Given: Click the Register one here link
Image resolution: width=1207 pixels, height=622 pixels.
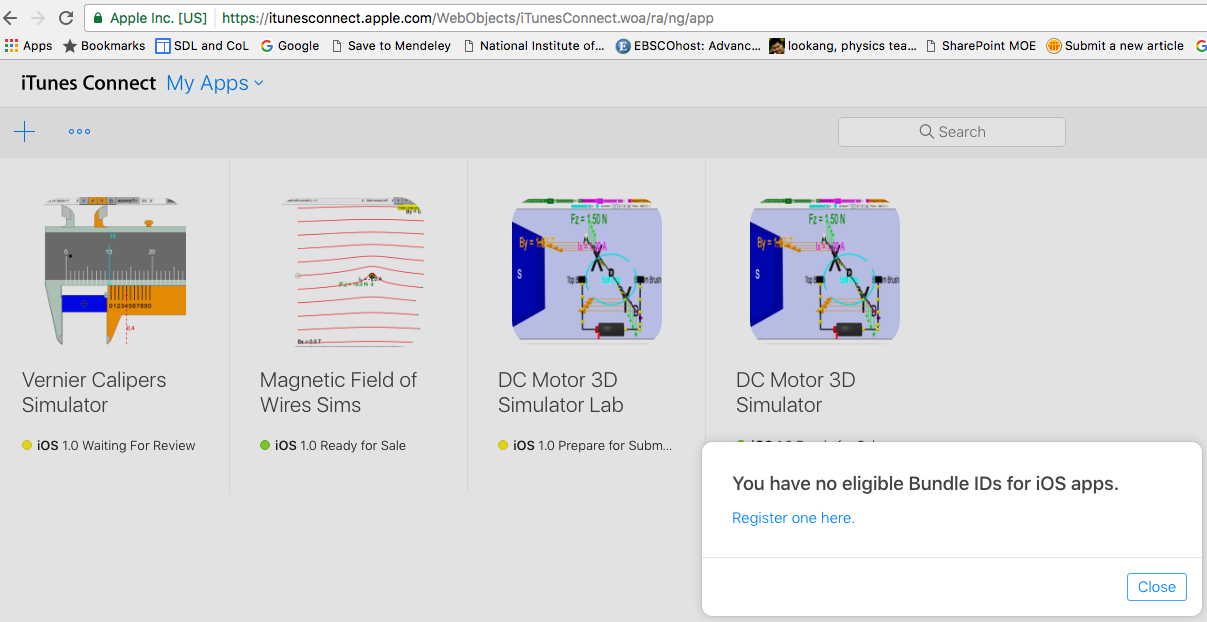Looking at the screenshot, I should pyautogui.click(x=794, y=518).
